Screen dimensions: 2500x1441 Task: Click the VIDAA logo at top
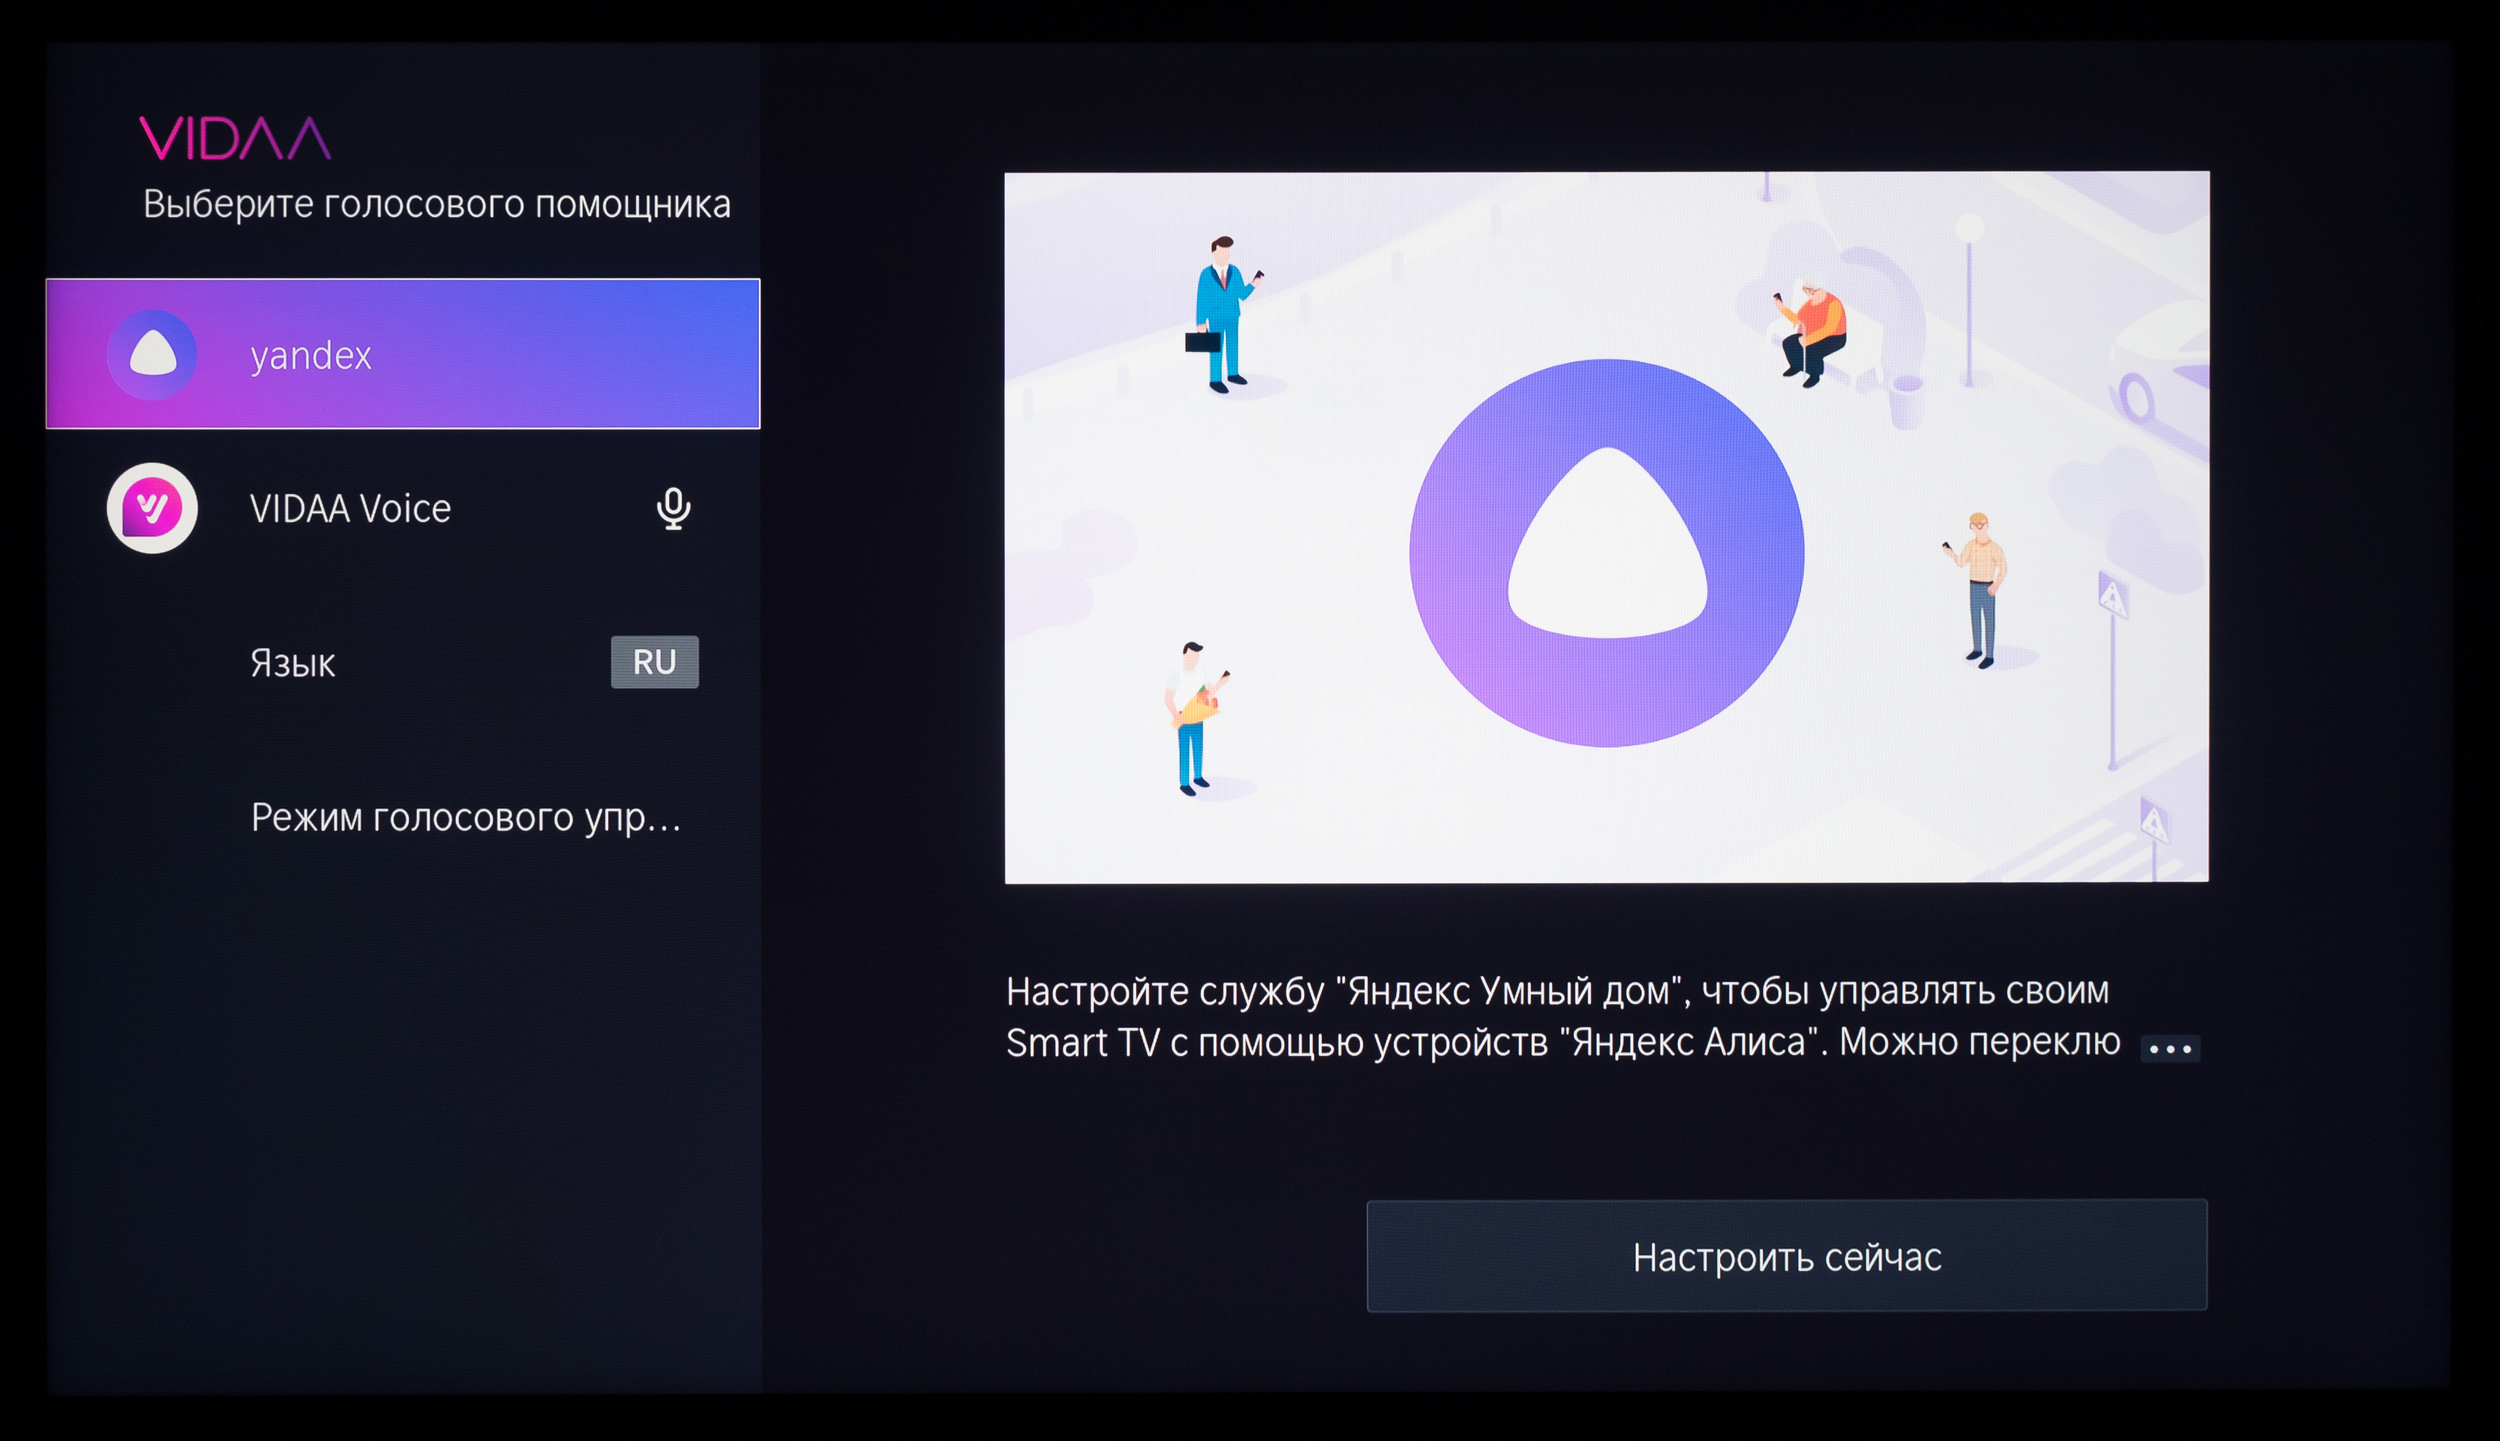point(235,138)
